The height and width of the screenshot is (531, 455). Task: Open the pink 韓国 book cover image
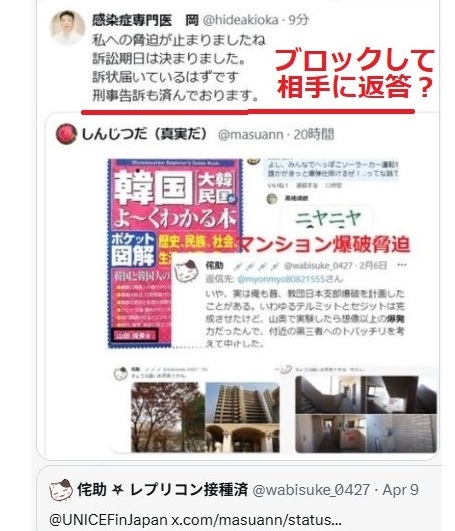pos(174,253)
